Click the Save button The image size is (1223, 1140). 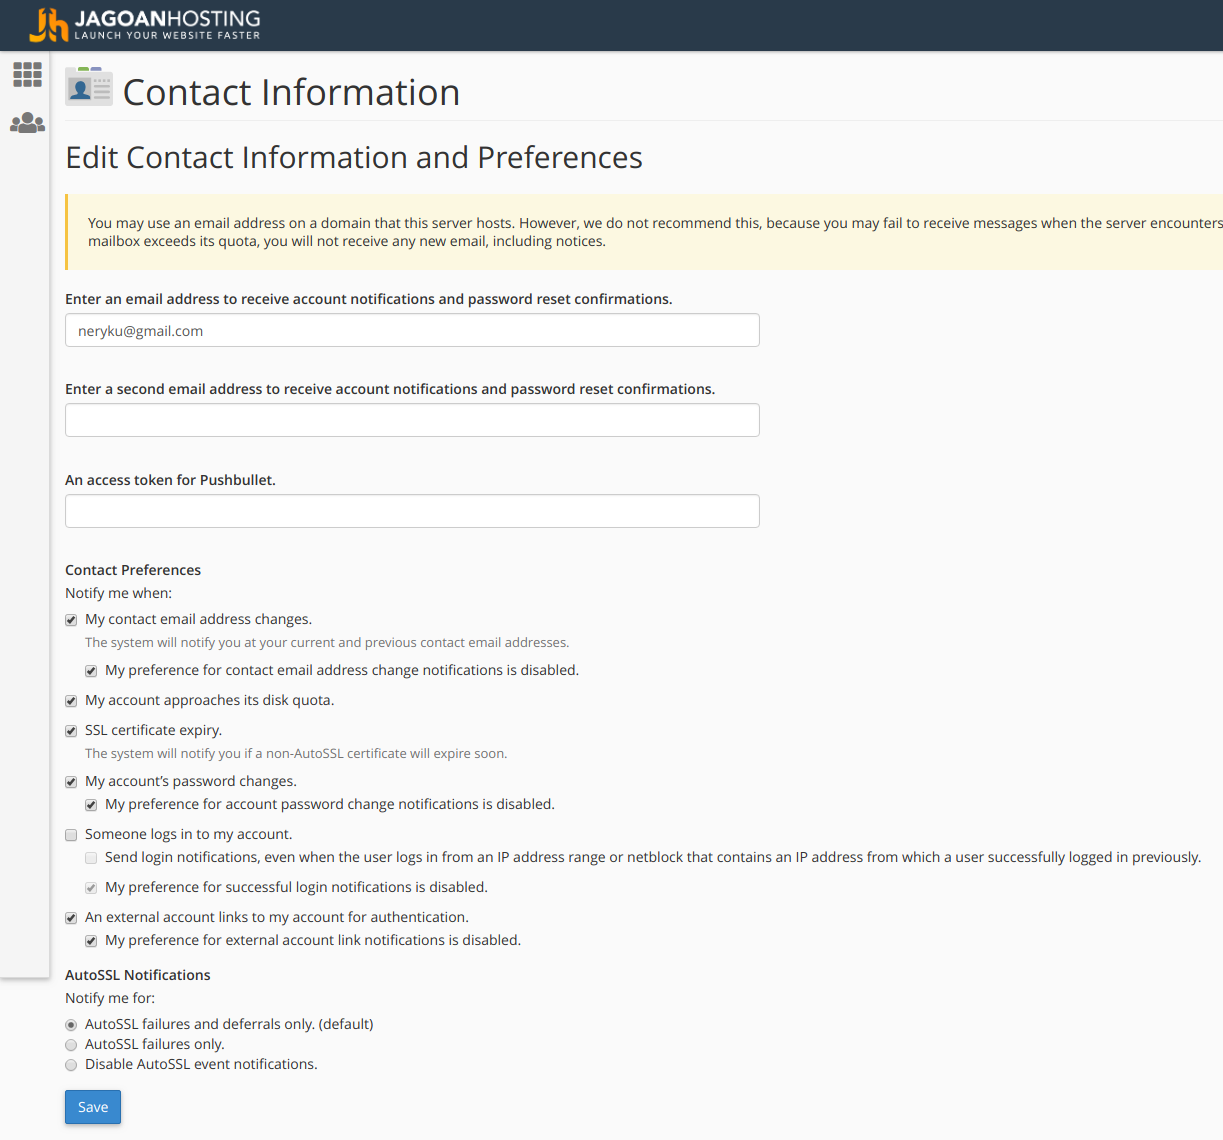[x=93, y=1107]
